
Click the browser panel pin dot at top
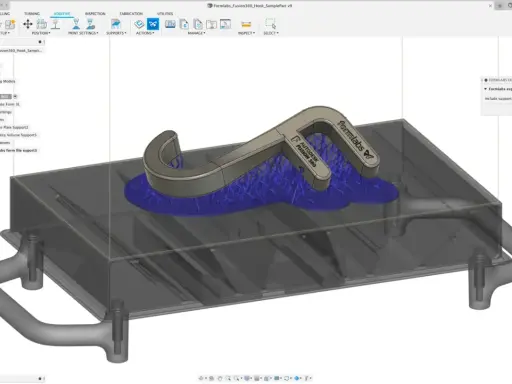(x=40, y=42)
